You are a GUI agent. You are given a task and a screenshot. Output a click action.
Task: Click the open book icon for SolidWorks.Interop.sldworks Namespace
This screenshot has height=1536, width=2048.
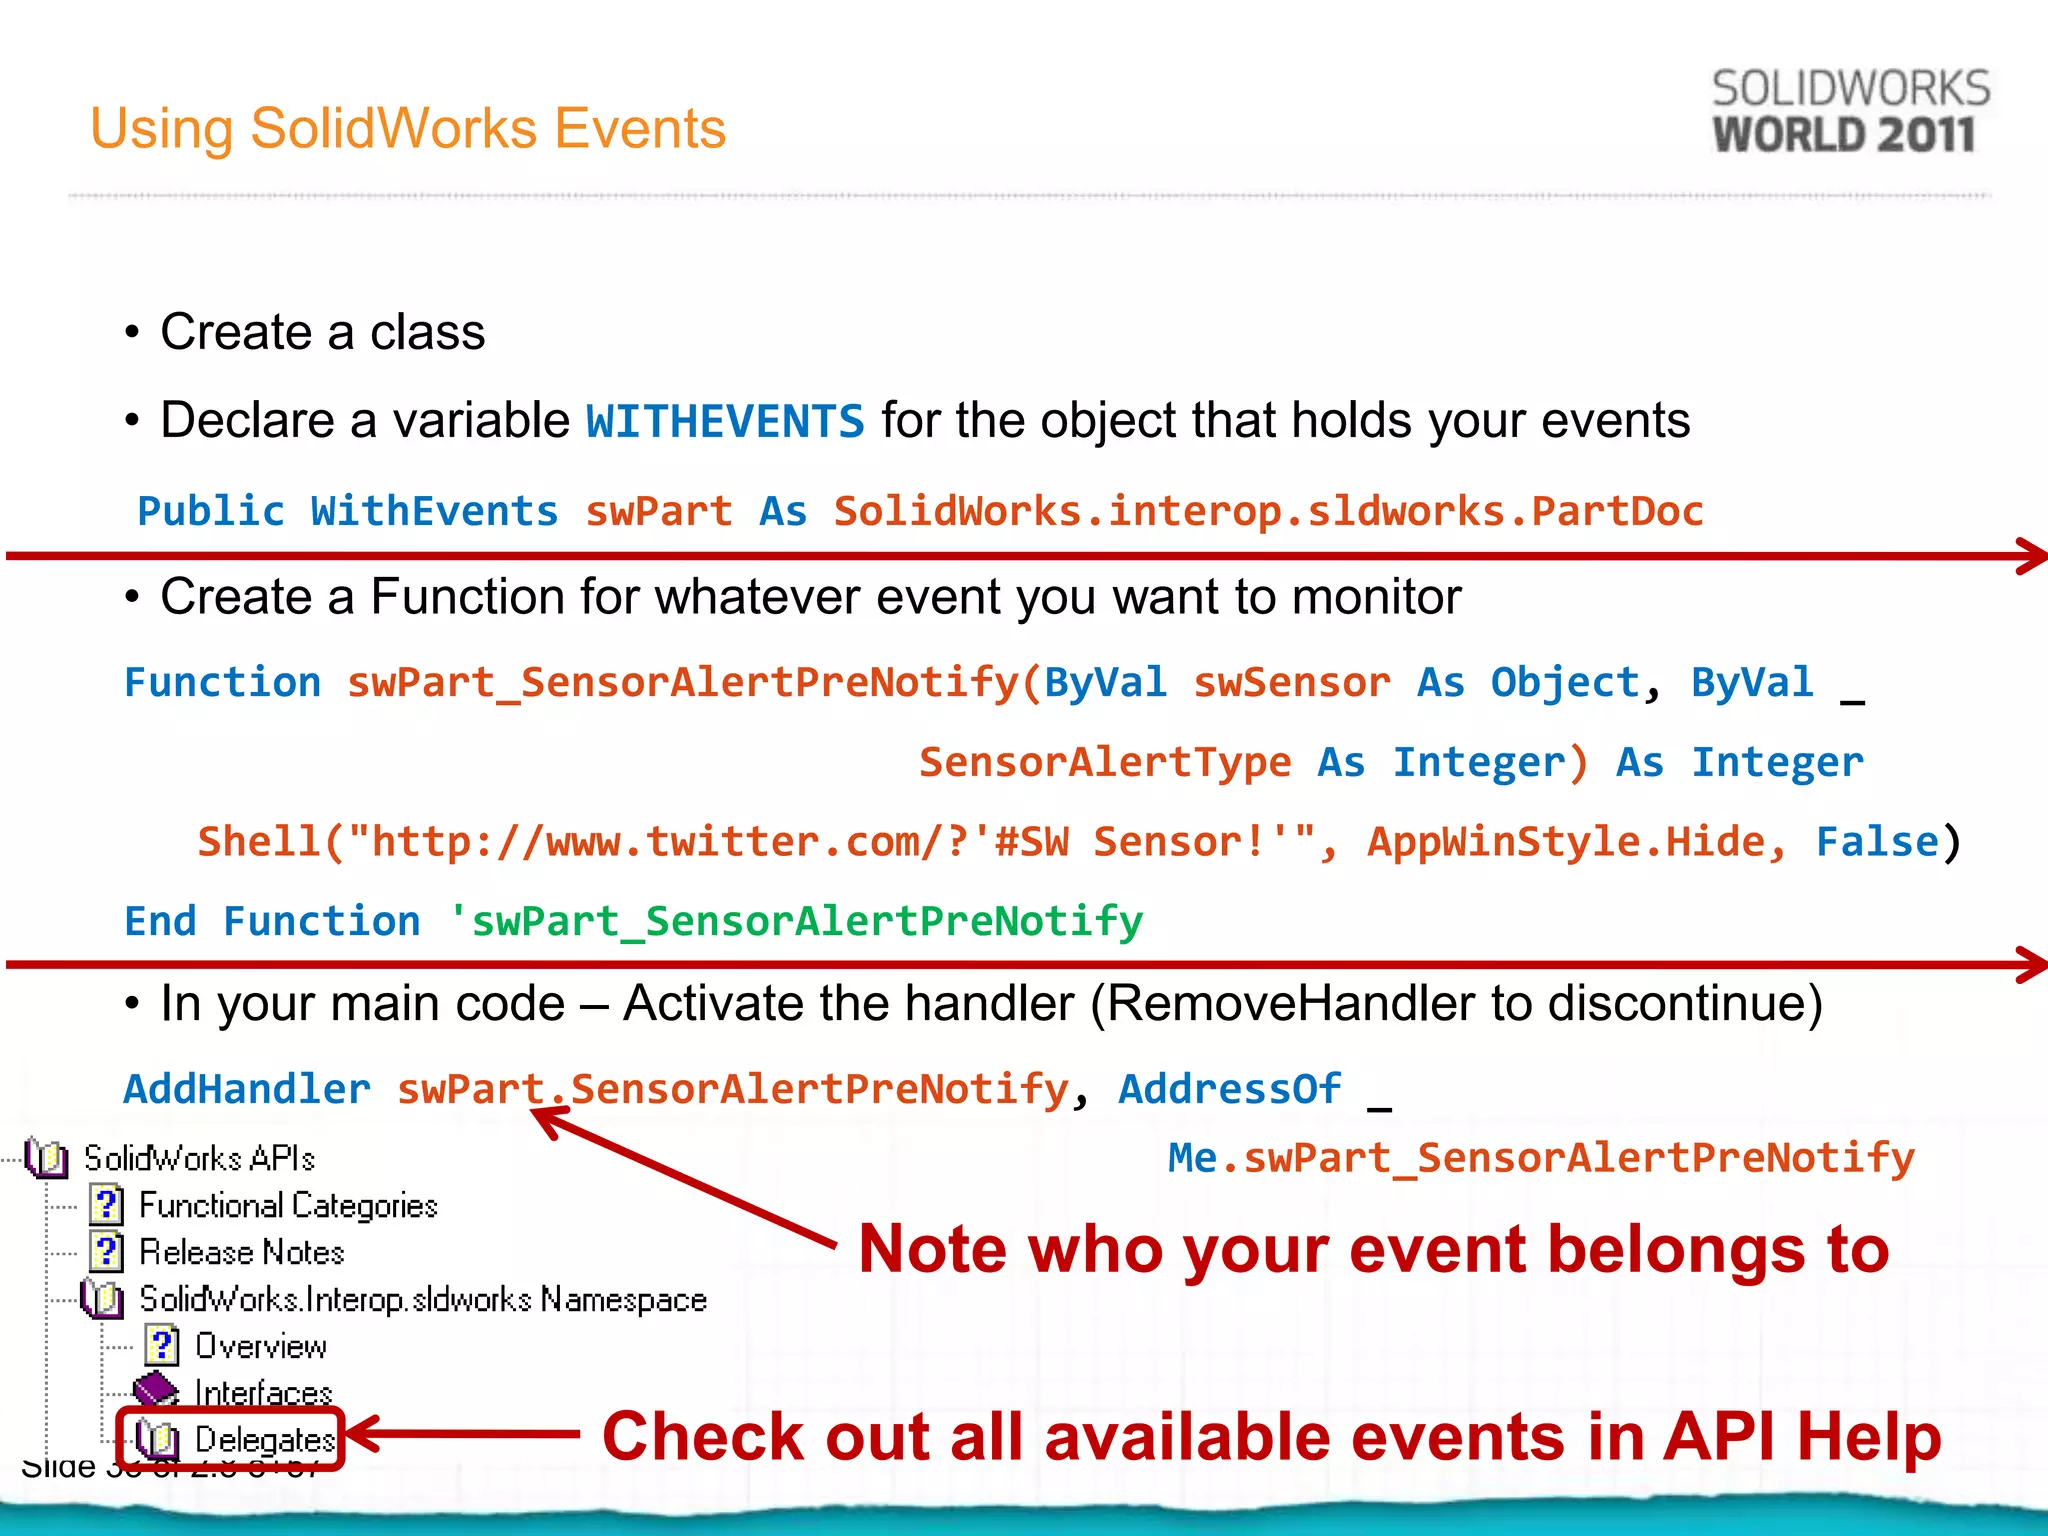(102, 1299)
